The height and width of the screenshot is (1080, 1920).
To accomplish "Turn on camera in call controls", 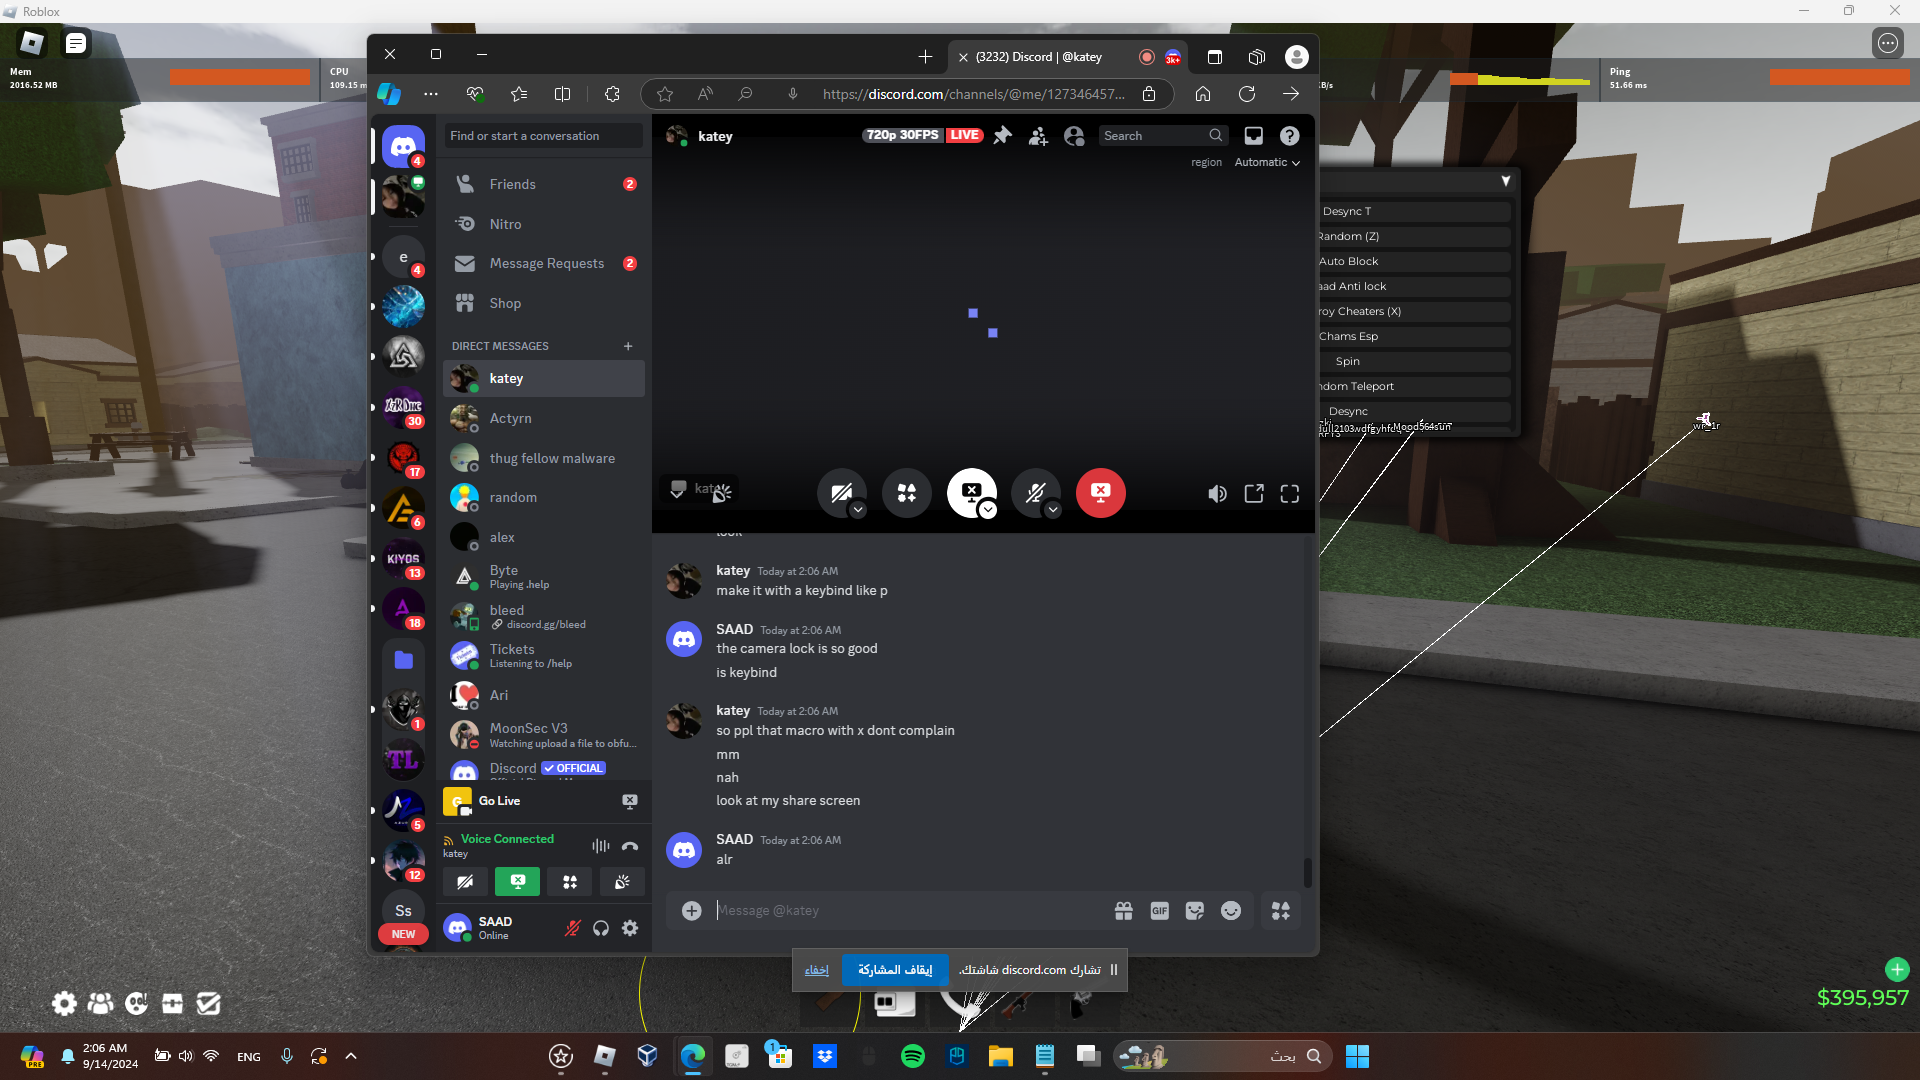I will [x=841, y=493].
